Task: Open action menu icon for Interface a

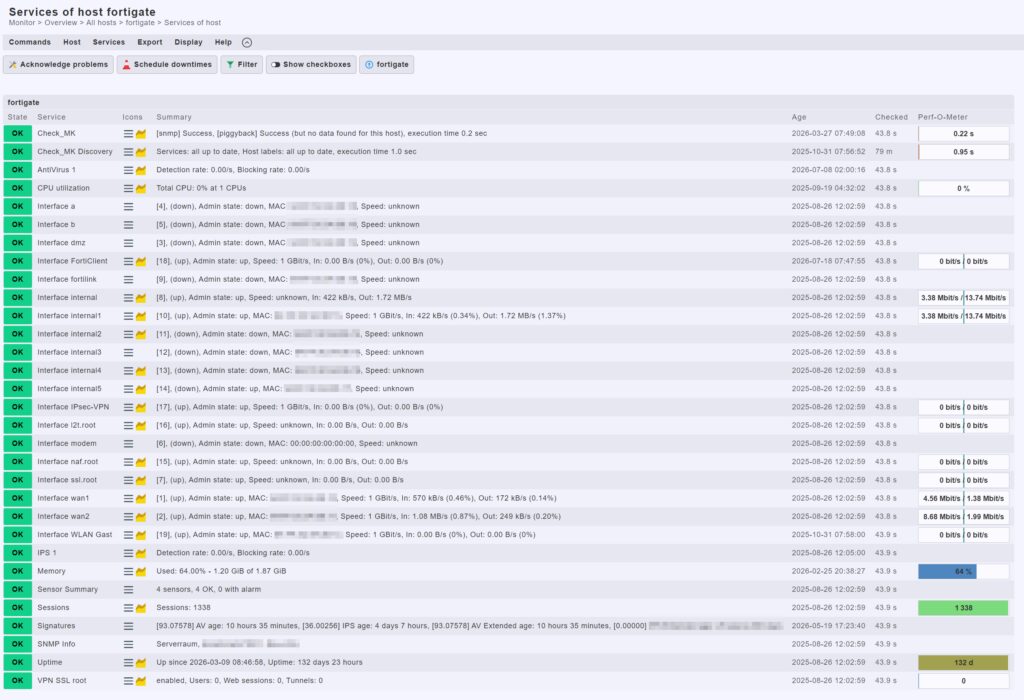Action: point(129,206)
